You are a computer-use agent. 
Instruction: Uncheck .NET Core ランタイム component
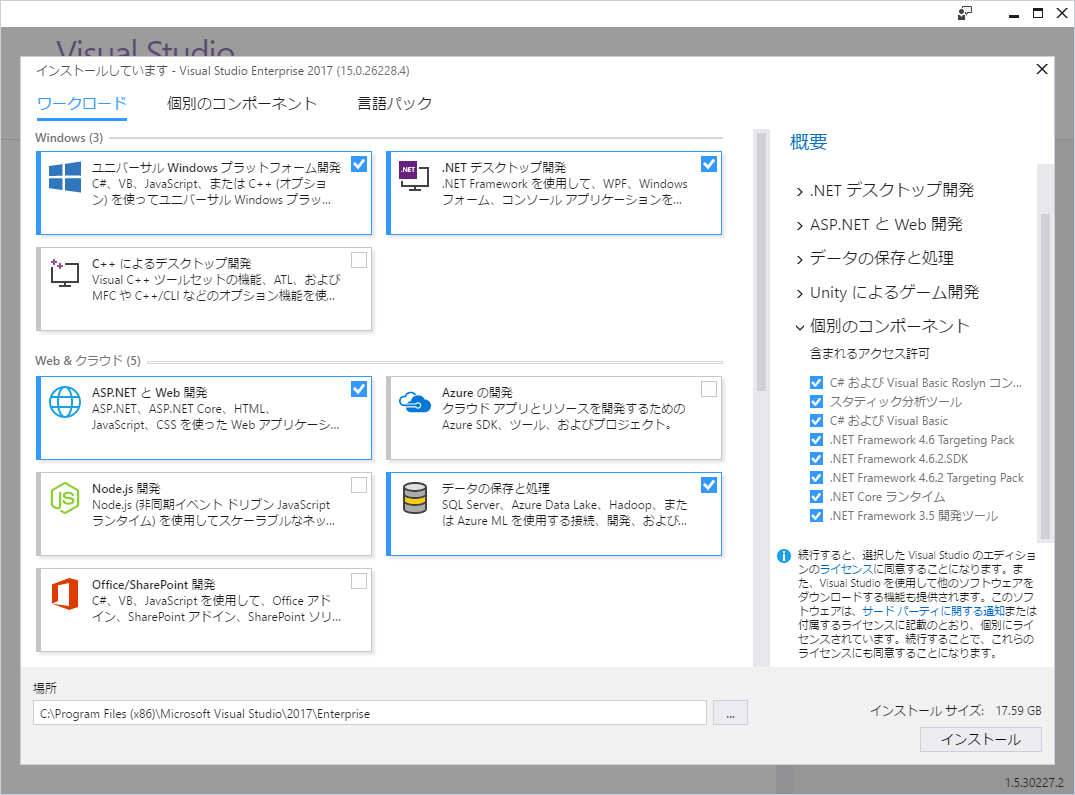(x=816, y=497)
